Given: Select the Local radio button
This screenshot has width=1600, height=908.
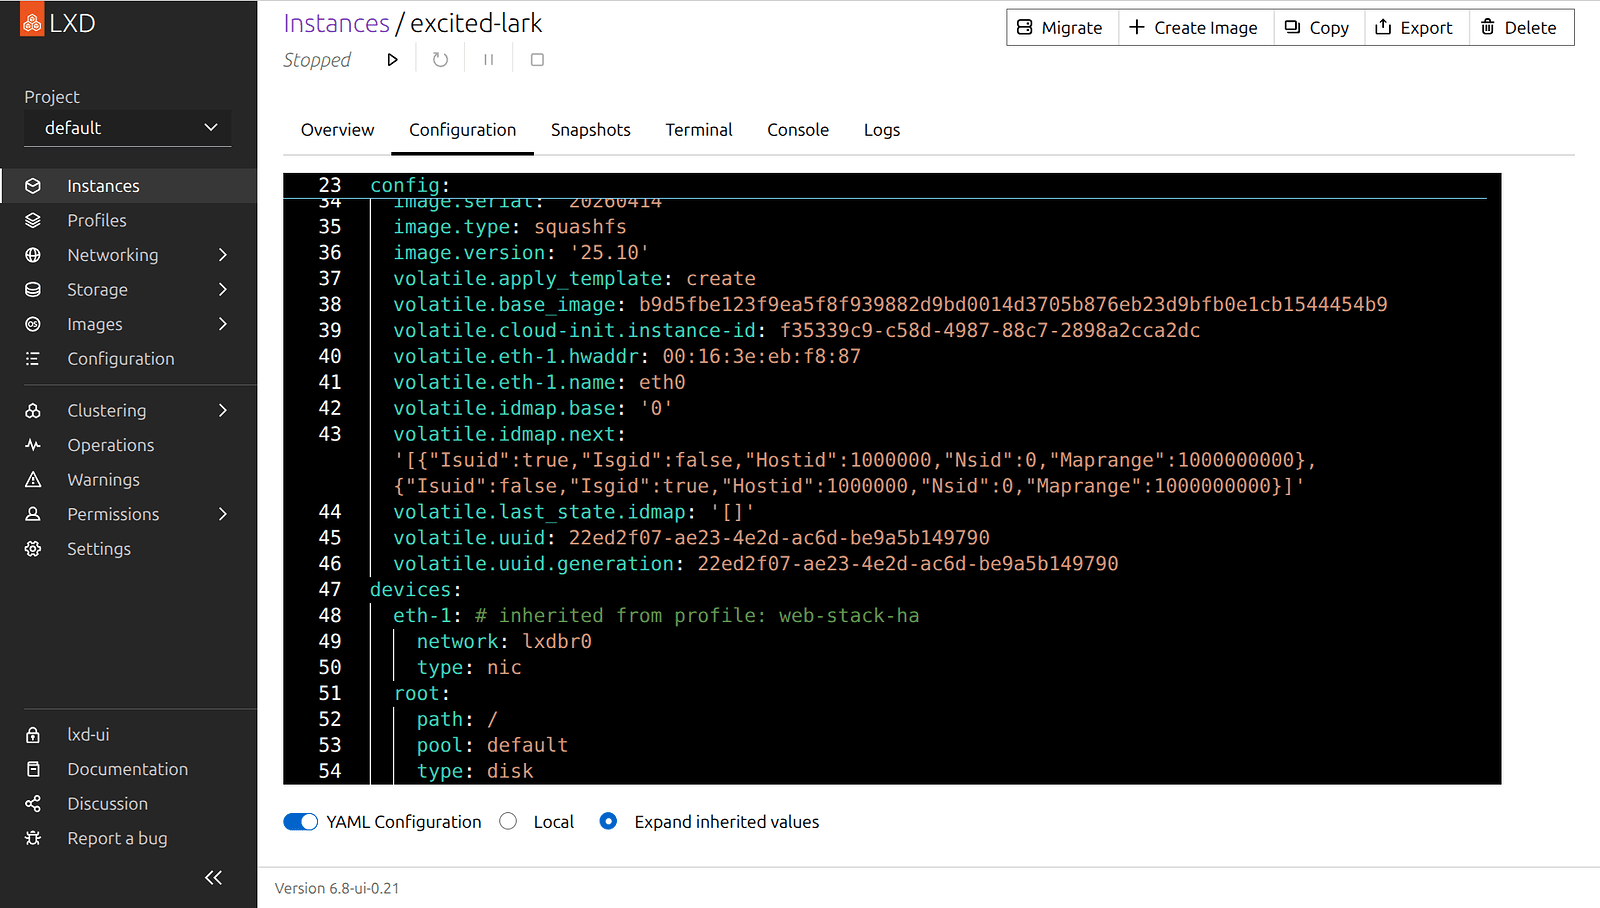Looking at the screenshot, I should coord(509,822).
